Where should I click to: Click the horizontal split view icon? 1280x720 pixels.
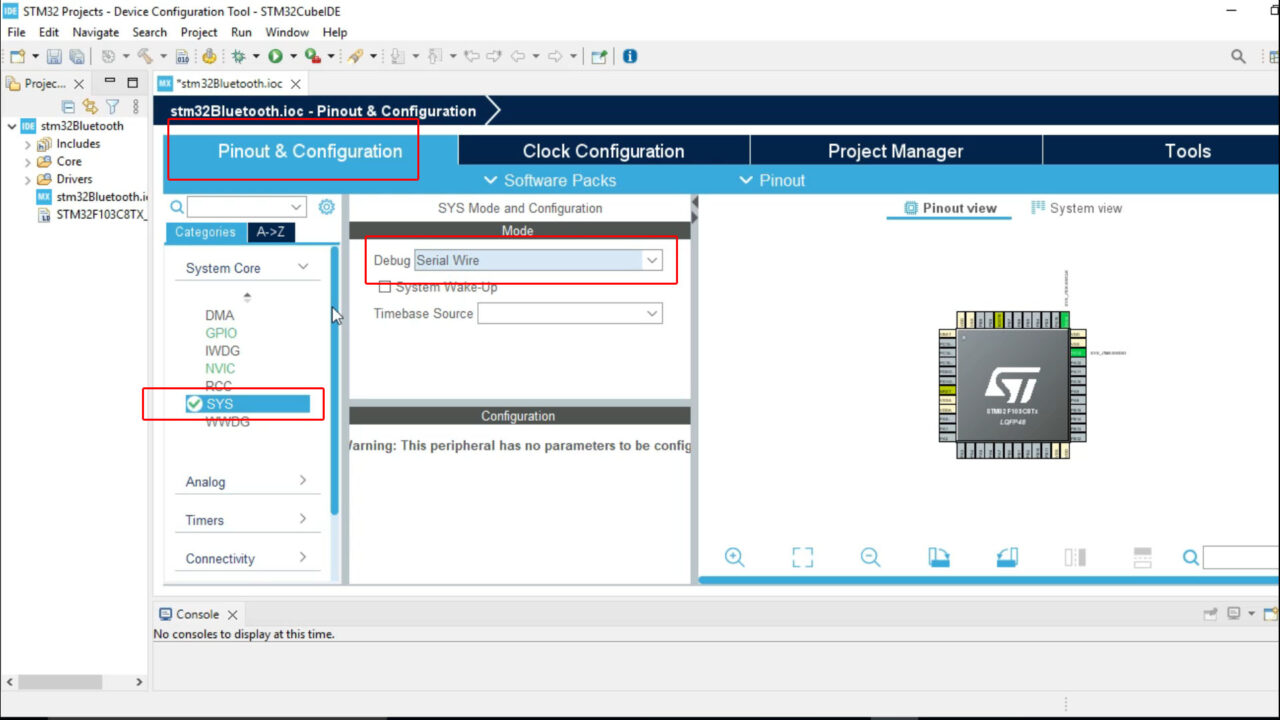tap(1143, 558)
